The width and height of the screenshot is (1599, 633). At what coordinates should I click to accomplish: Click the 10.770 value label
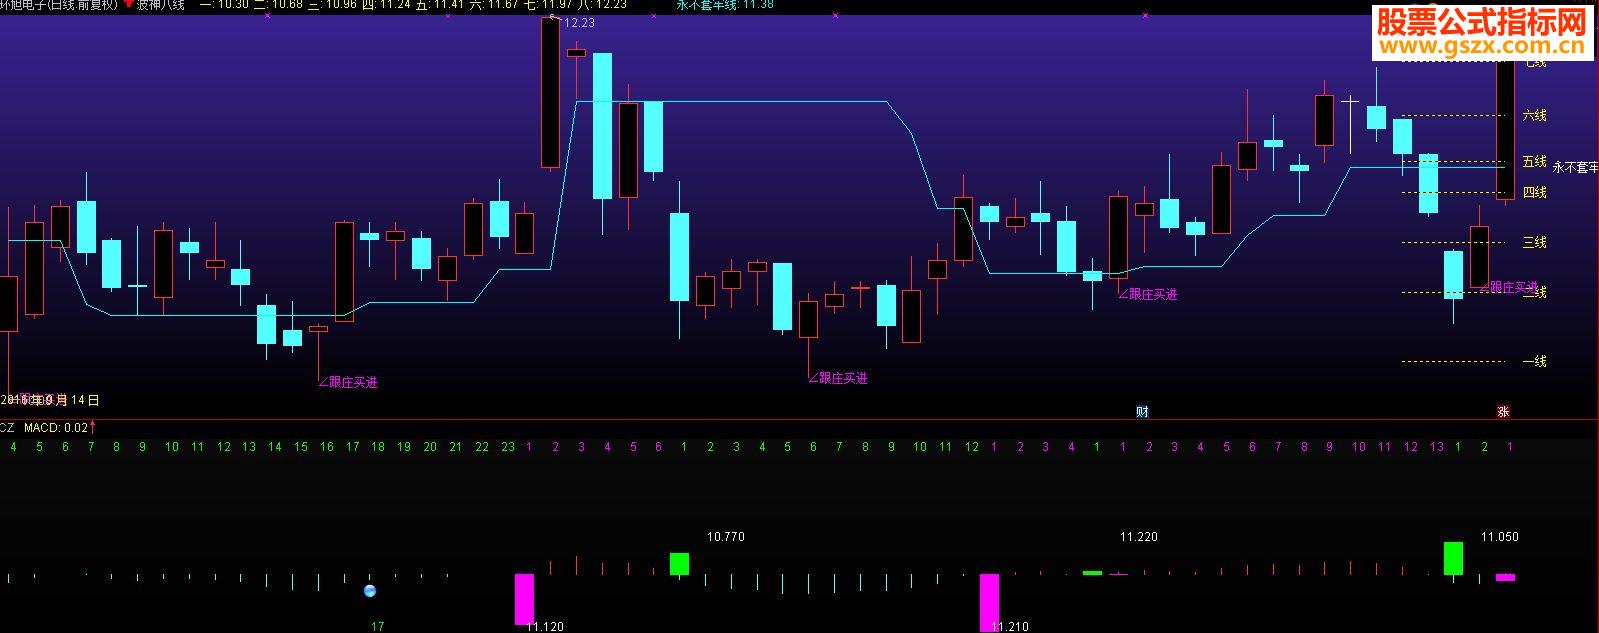pos(725,537)
